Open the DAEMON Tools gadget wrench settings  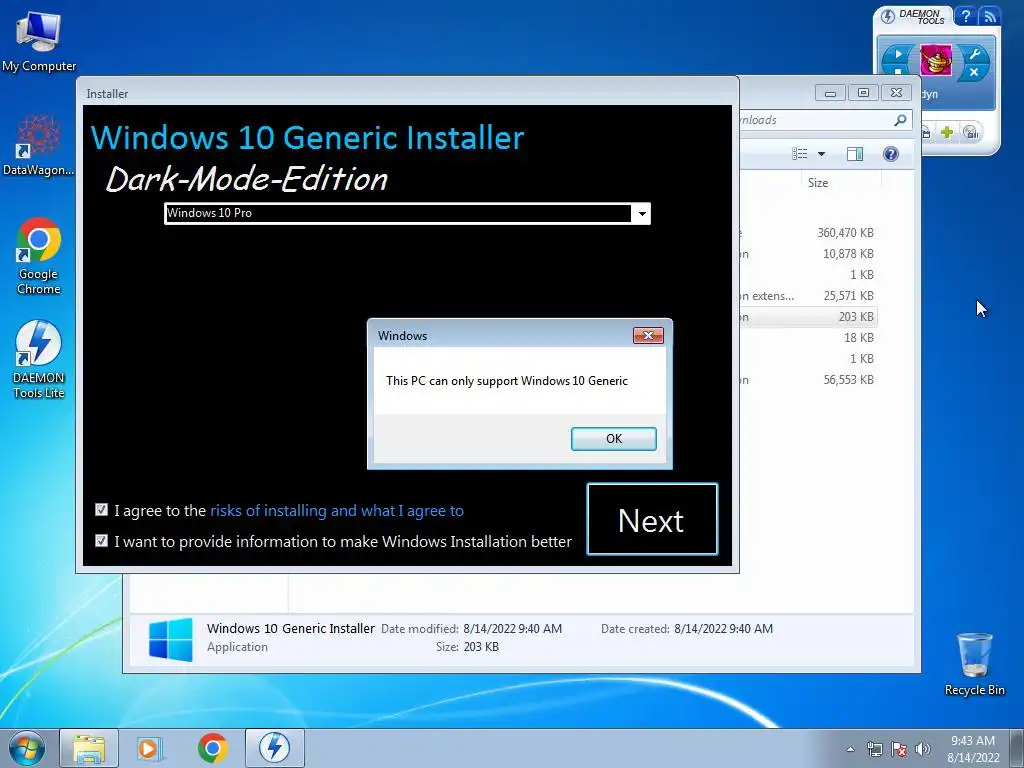974,54
